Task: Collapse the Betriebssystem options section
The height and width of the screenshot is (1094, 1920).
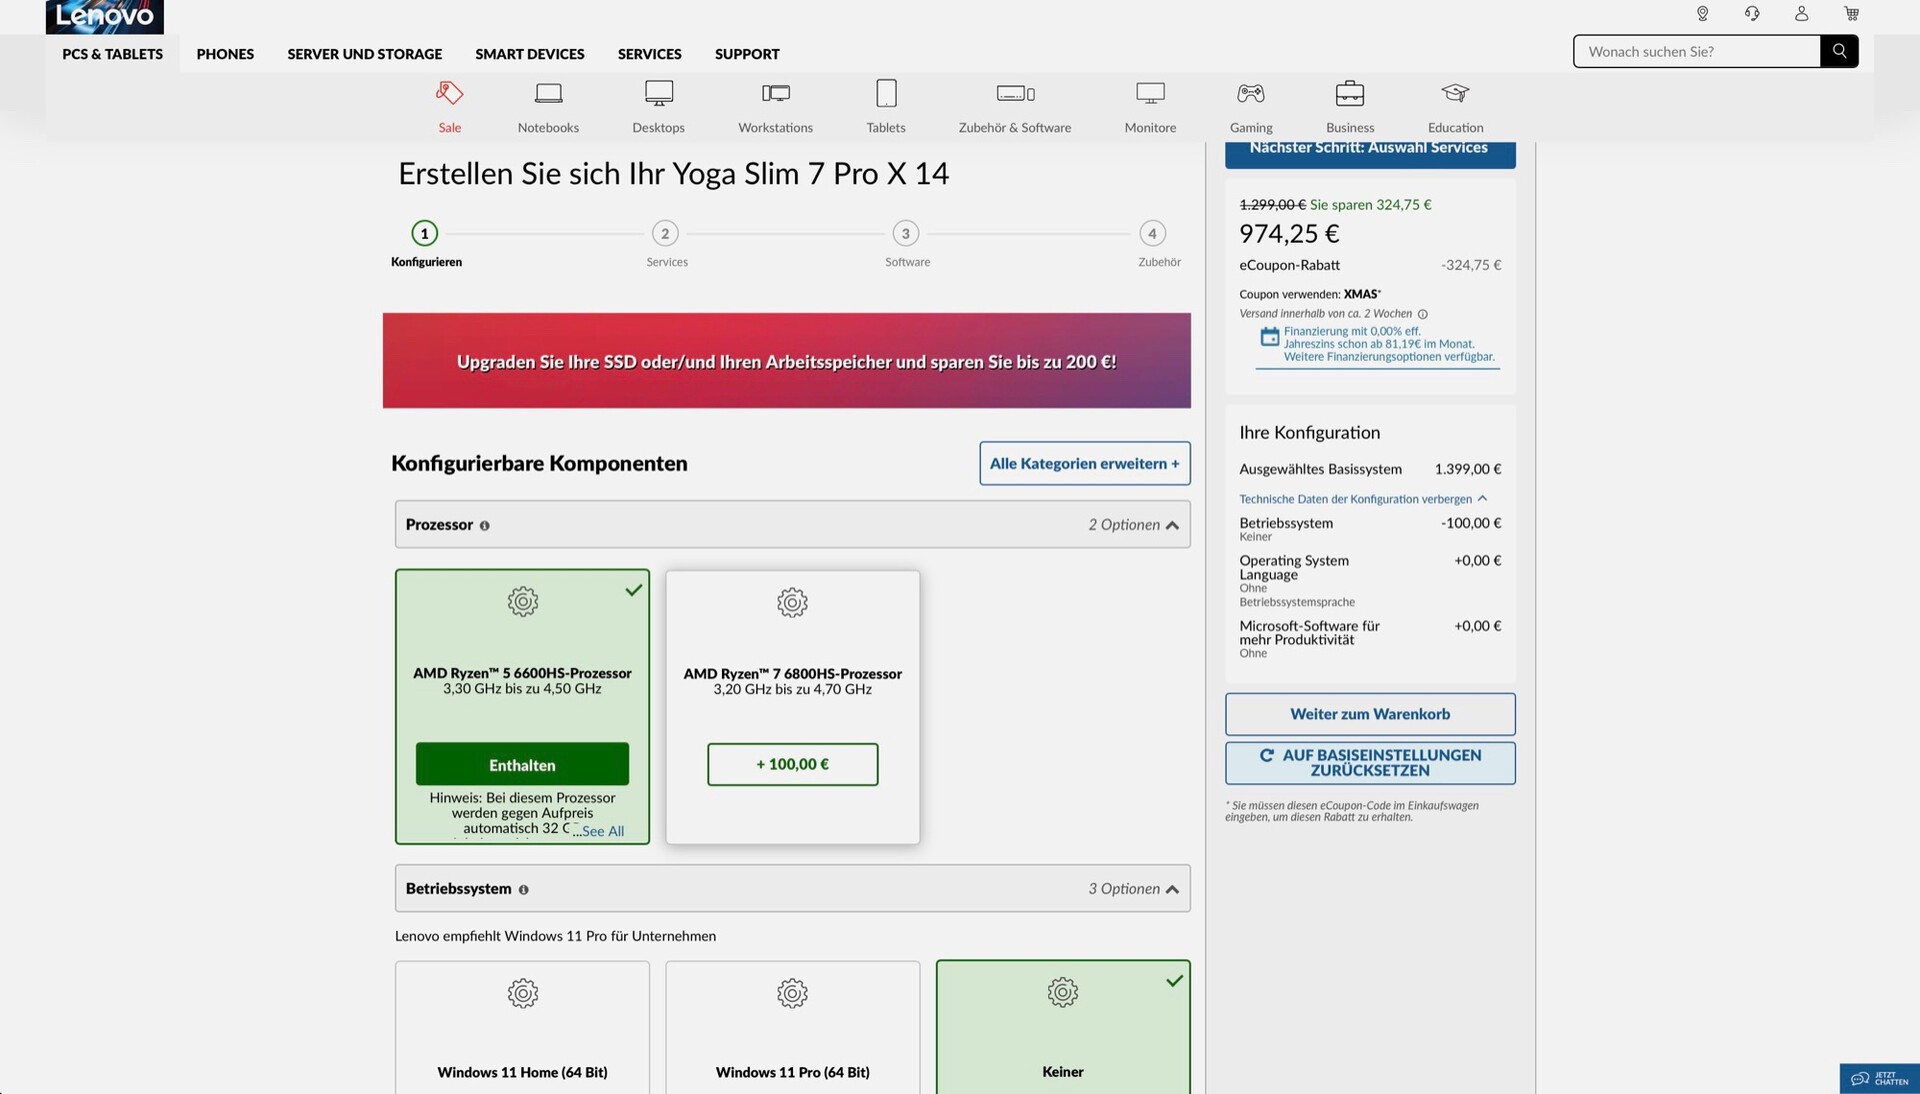Action: pos(1172,889)
